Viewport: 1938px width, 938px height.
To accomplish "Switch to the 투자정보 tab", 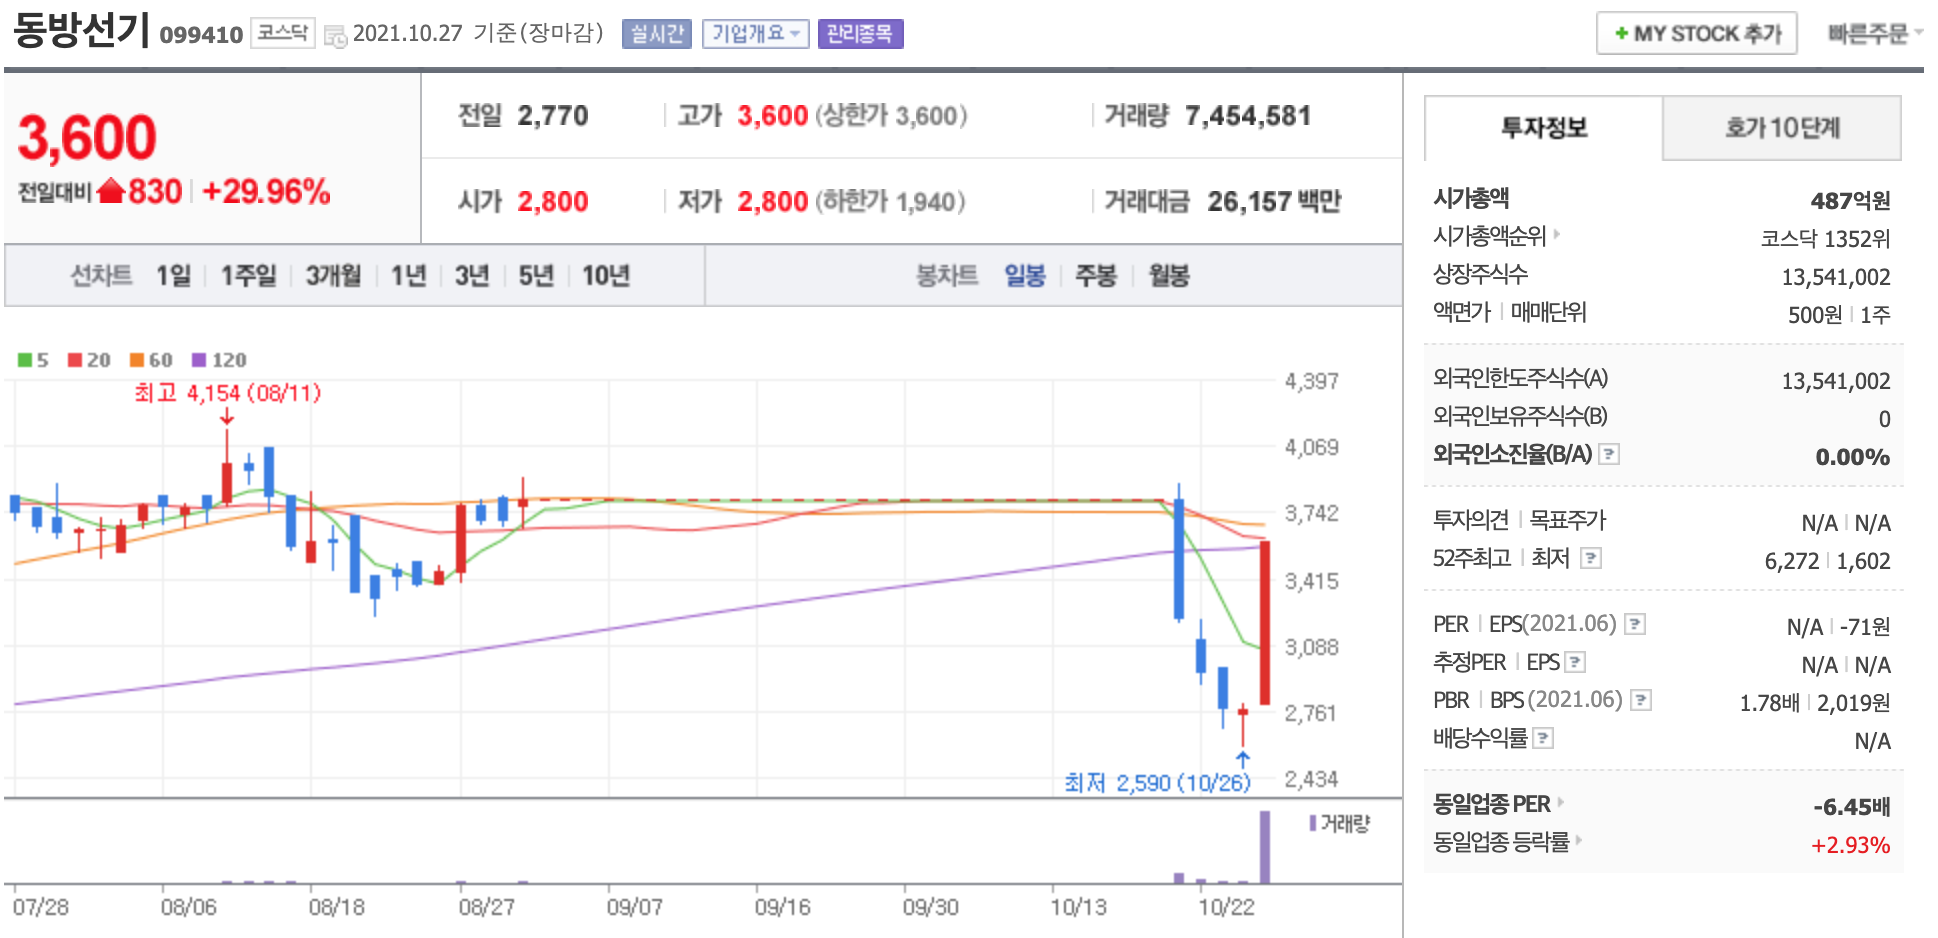I will (x=1543, y=128).
